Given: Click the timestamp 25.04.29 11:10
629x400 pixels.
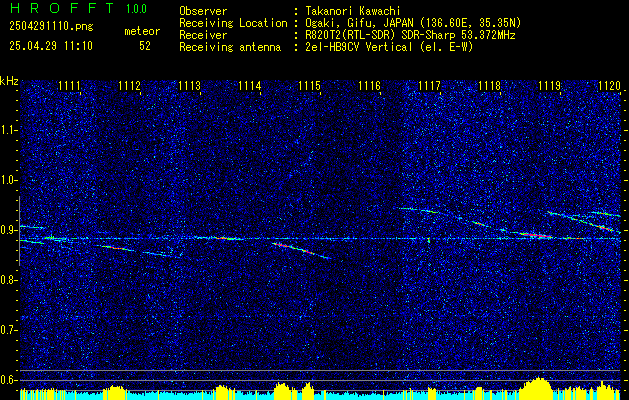Looking at the screenshot, I should coord(51,46).
